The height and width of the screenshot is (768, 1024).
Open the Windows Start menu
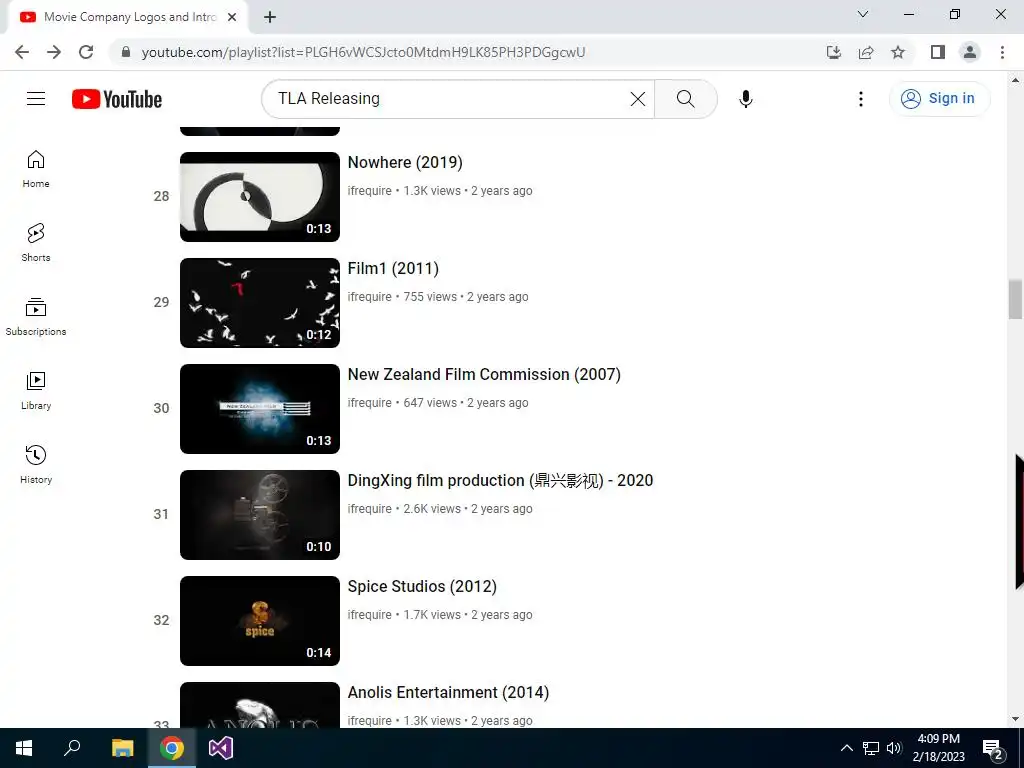click(x=24, y=748)
